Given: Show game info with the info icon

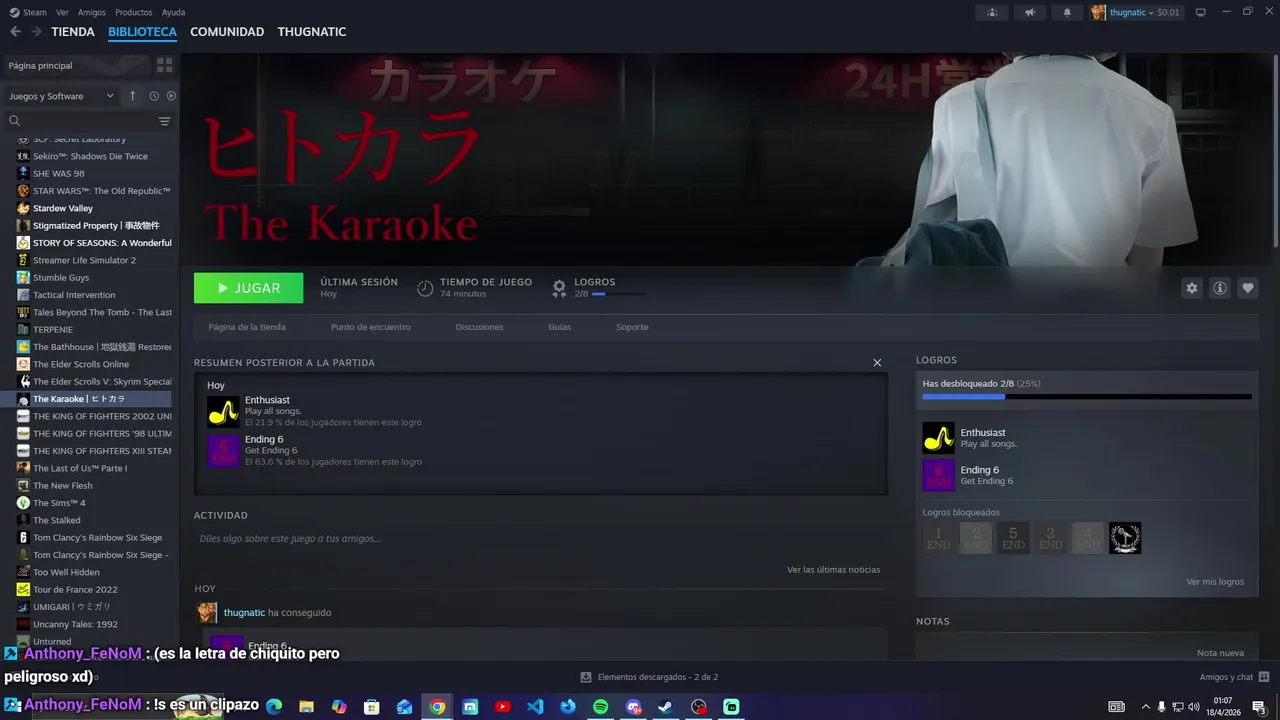Looking at the screenshot, I should tap(1220, 288).
